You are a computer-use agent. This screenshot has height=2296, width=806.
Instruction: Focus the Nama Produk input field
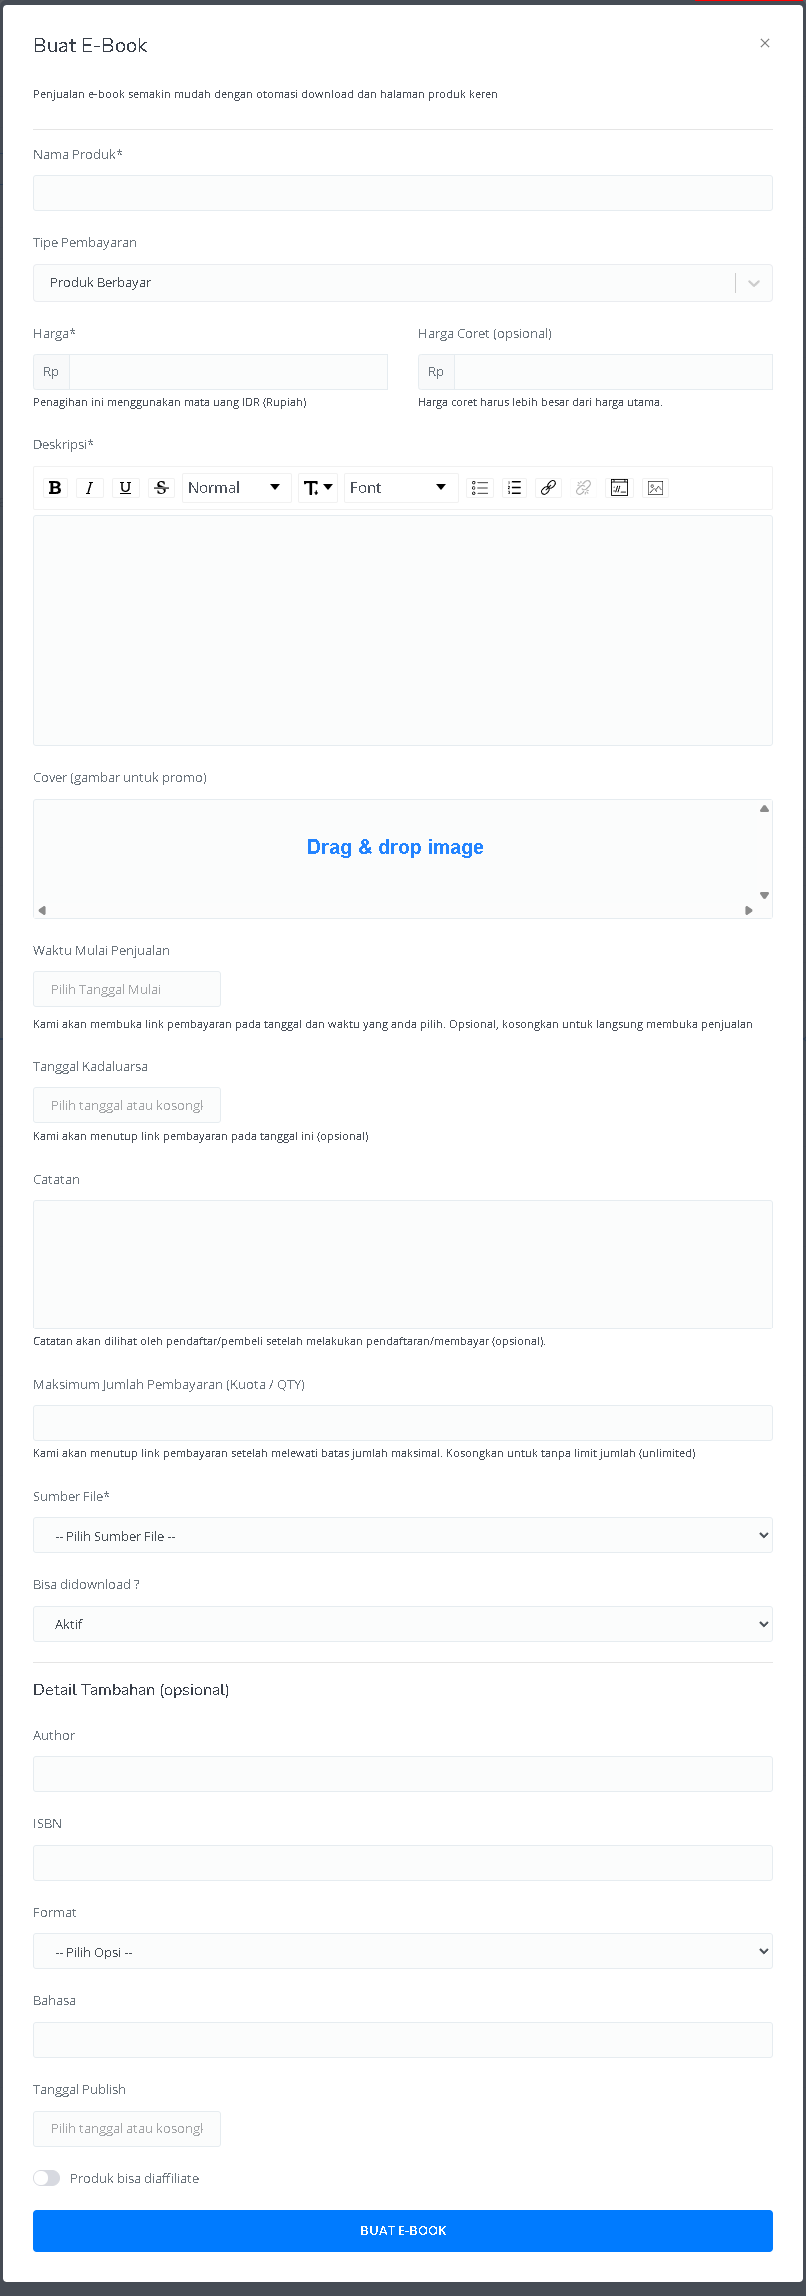pyautogui.click(x=403, y=193)
